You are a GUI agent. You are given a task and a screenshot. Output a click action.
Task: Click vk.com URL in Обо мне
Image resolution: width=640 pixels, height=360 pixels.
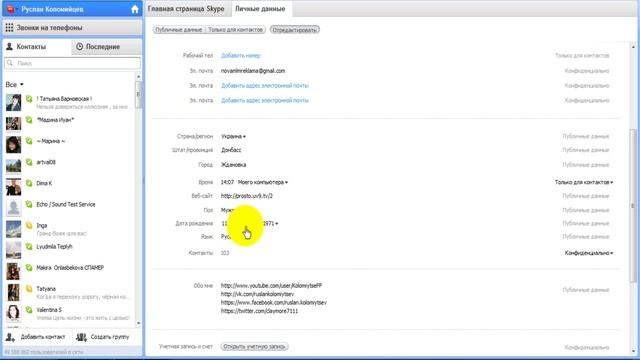pyautogui.click(x=257, y=294)
